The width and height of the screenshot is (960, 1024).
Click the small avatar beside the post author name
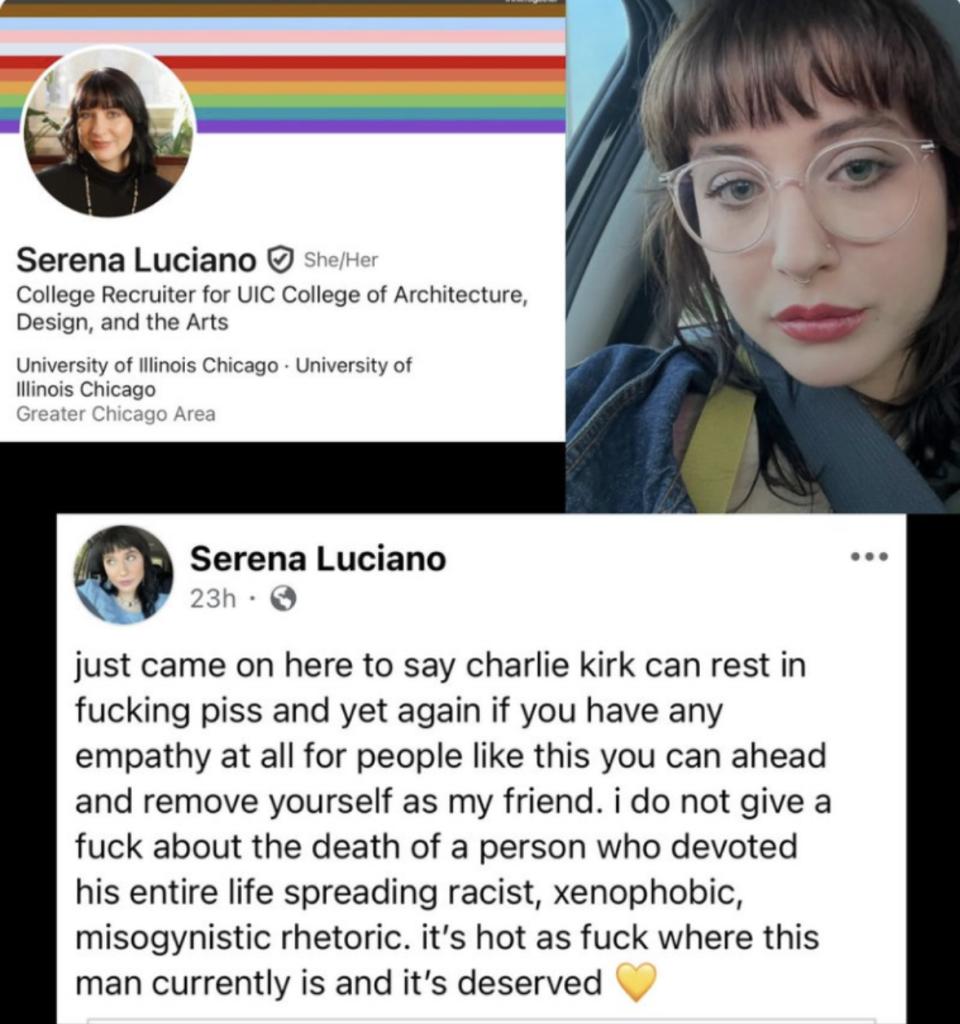click(x=123, y=575)
